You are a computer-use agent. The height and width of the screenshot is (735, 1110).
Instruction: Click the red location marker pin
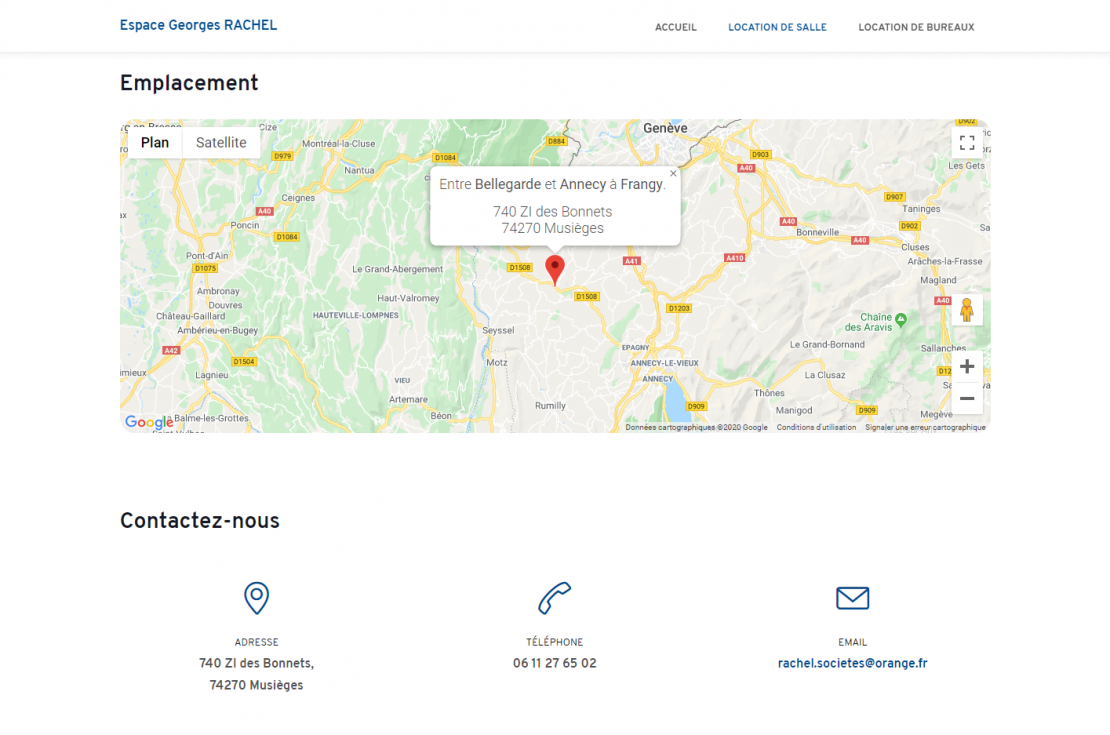(x=555, y=270)
